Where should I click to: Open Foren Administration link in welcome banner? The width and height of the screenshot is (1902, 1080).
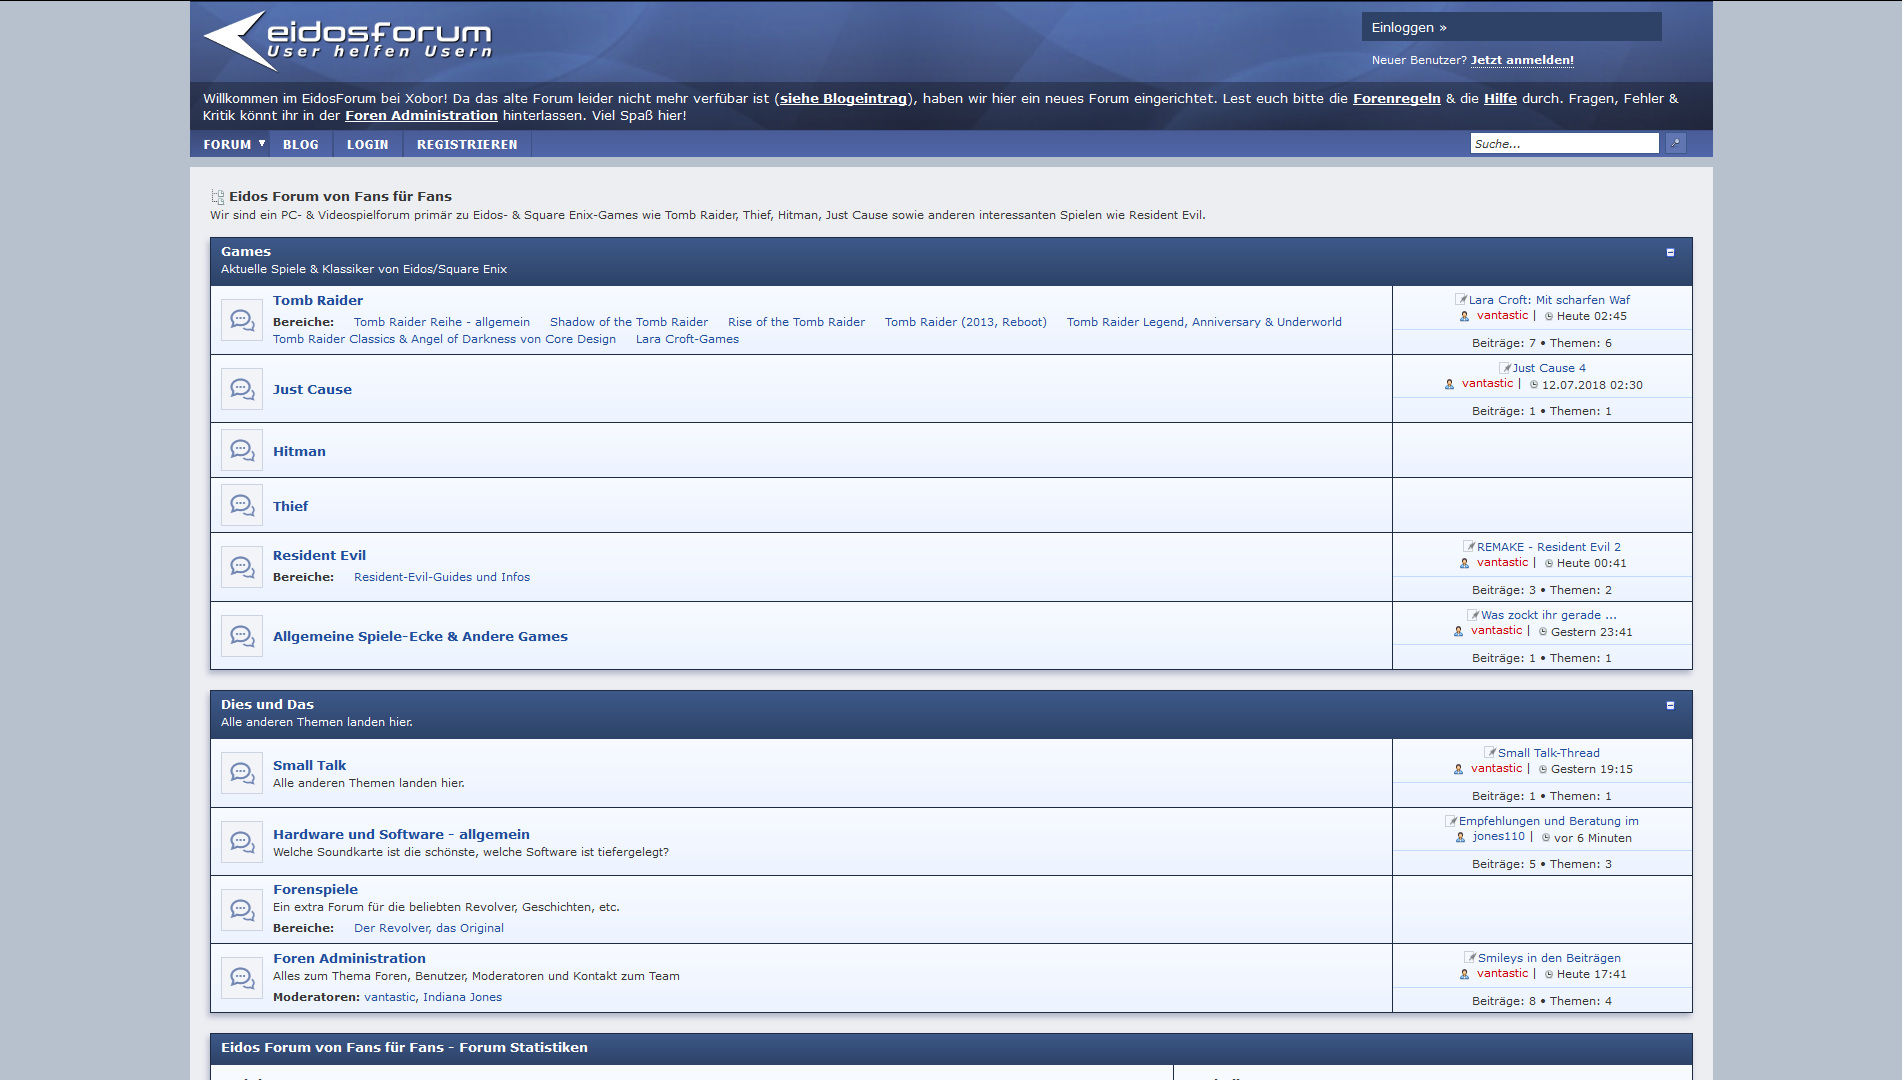[421, 115]
